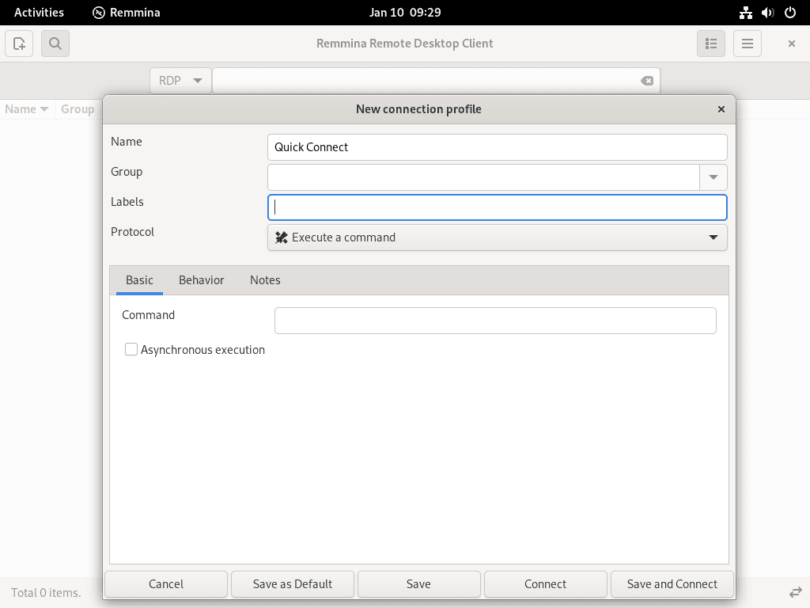Click the volume icon in the system tray
The width and height of the screenshot is (810, 608).
[x=766, y=12]
